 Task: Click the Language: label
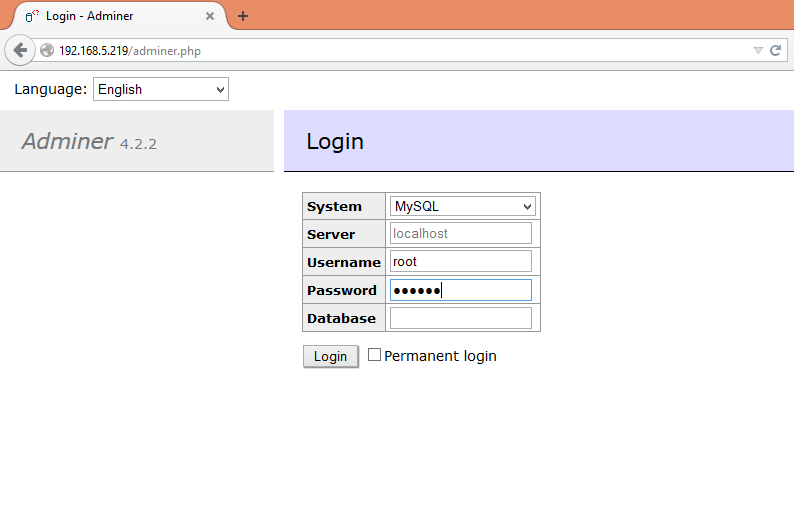coord(51,89)
